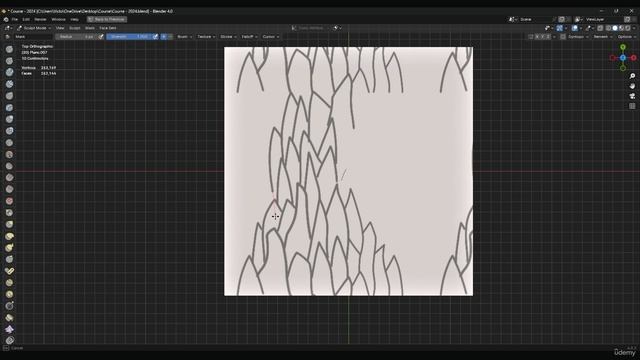Enable the Dyntopo checkbox
The height and width of the screenshot is (360, 640).
point(563,37)
